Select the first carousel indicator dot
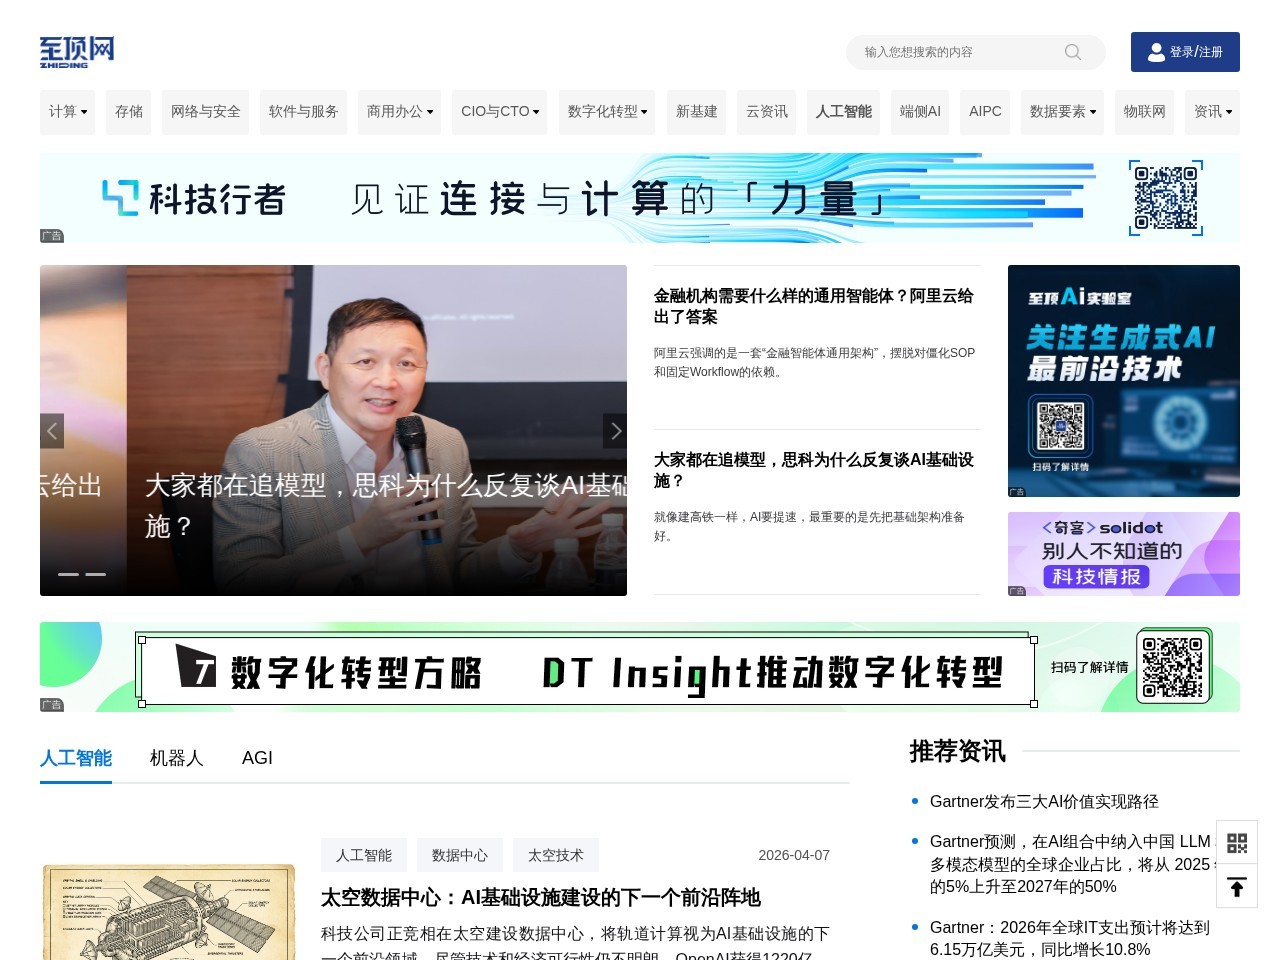 click(x=69, y=574)
